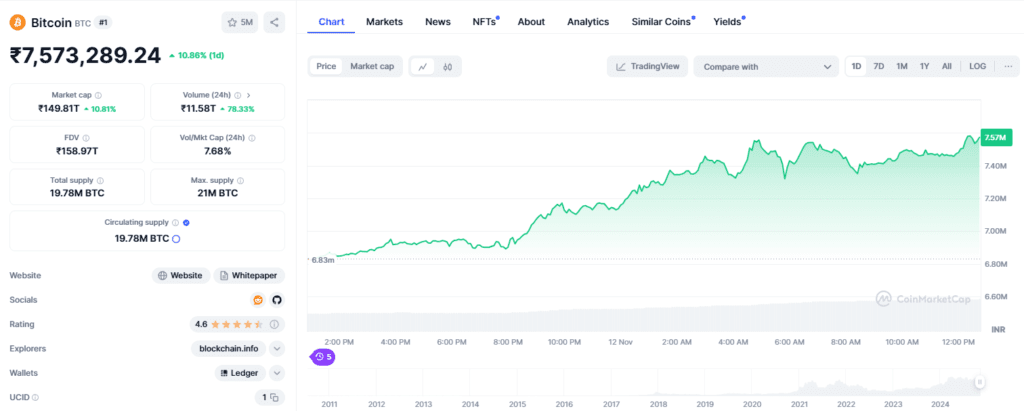This screenshot has height=411, width=1024.
Task: Add Bitcoin to watchlist via star button
Action: 240,22
